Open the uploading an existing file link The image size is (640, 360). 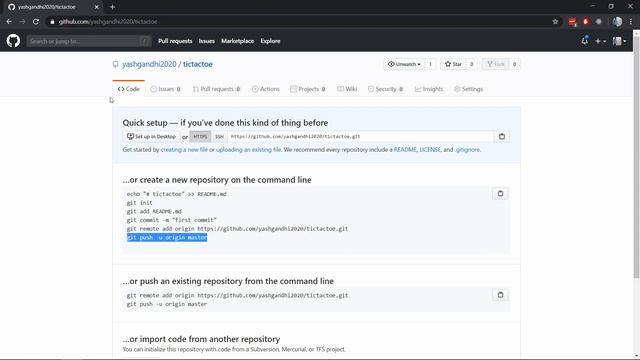point(248,150)
